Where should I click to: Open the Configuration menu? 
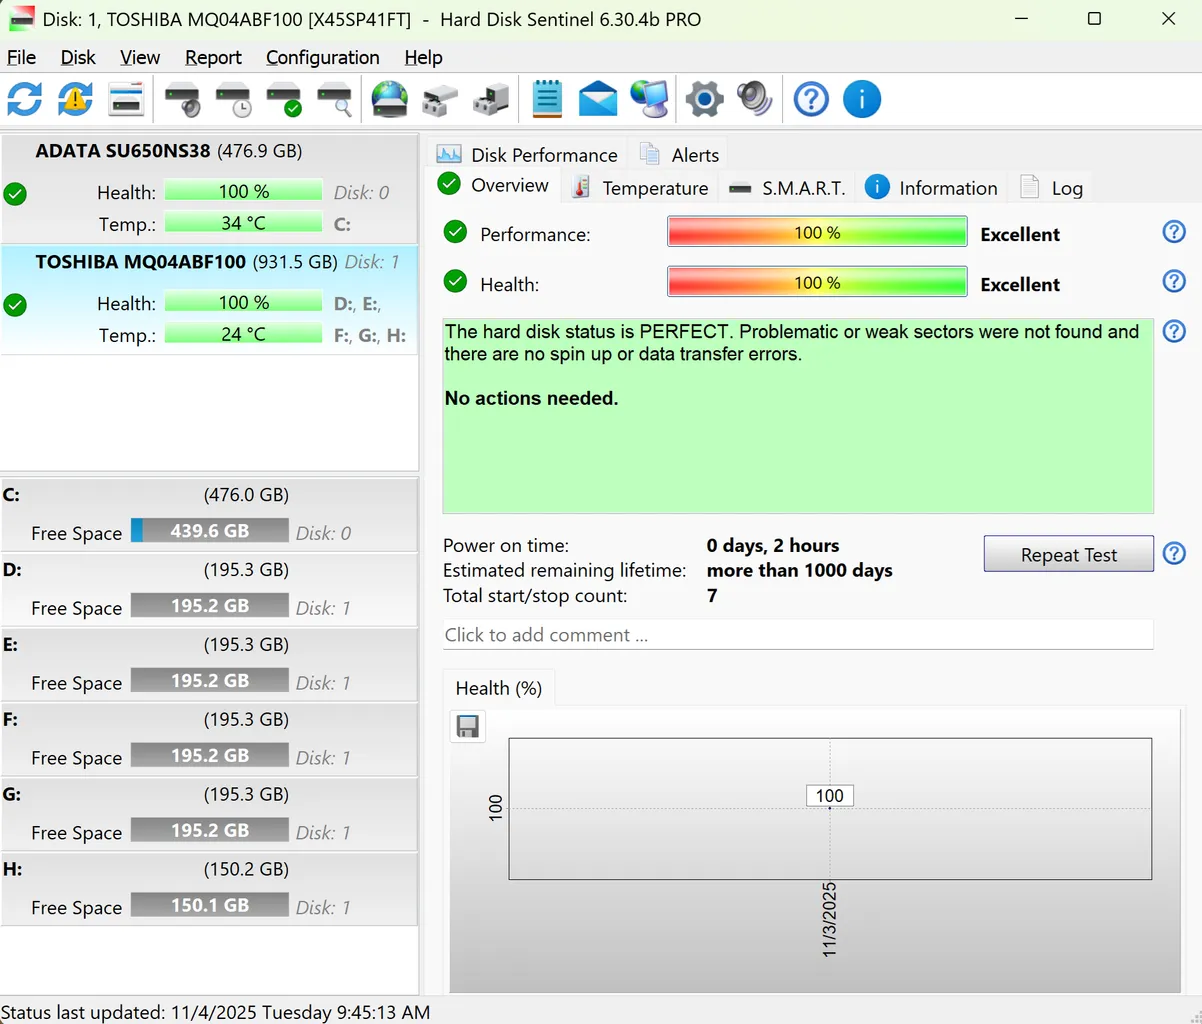pyautogui.click(x=322, y=57)
